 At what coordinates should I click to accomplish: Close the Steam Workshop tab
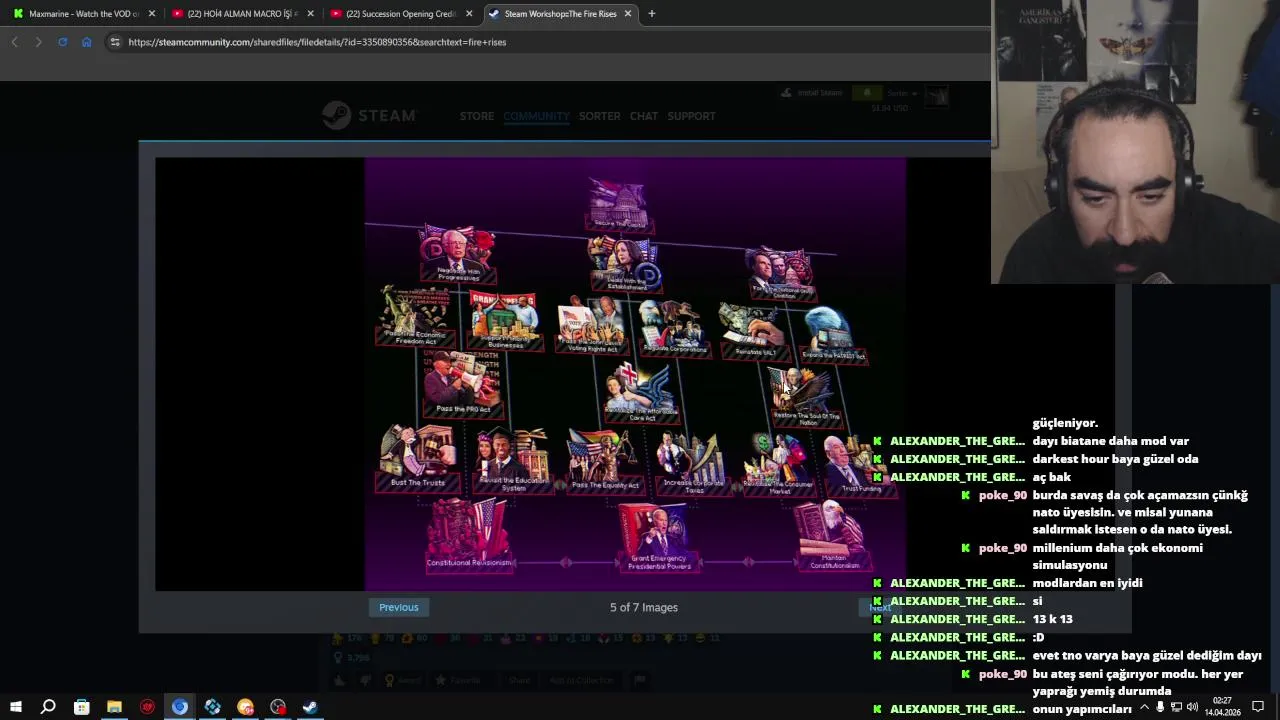pos(628,14)
